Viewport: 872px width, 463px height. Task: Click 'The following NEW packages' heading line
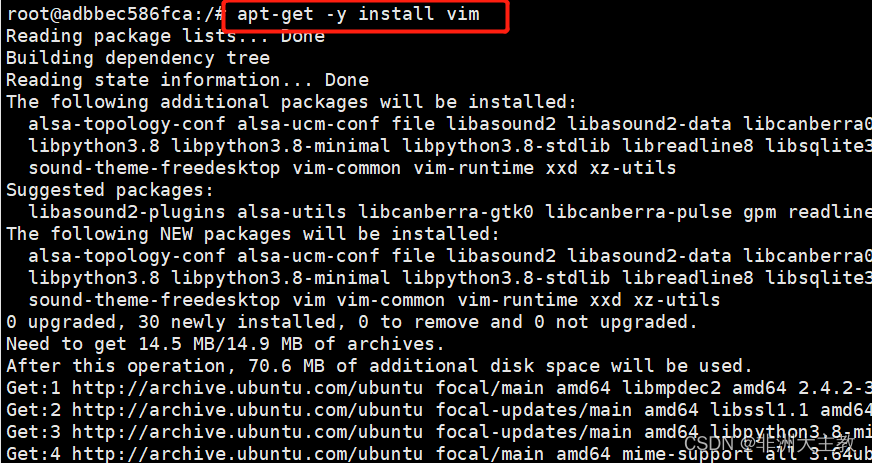(x=253, y=234)
